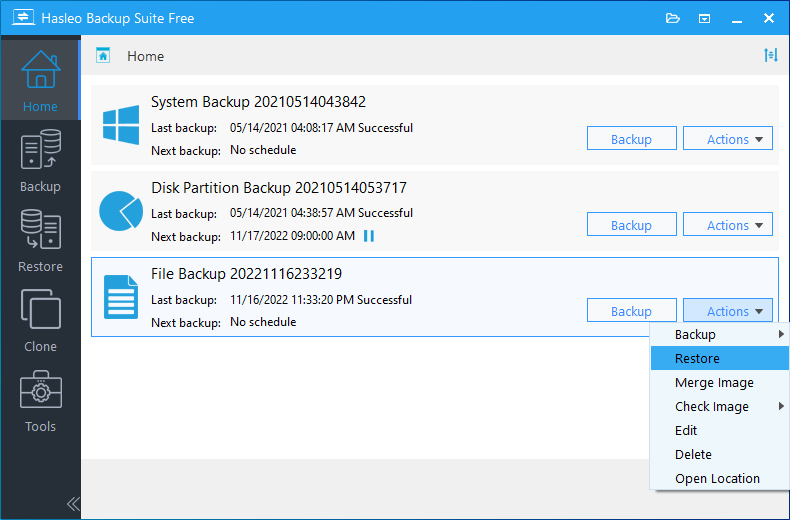
Task: Click '11/17/2022 09:00:00 AM' next backup time
Action: pyautogui.click(x=292, y=236)
